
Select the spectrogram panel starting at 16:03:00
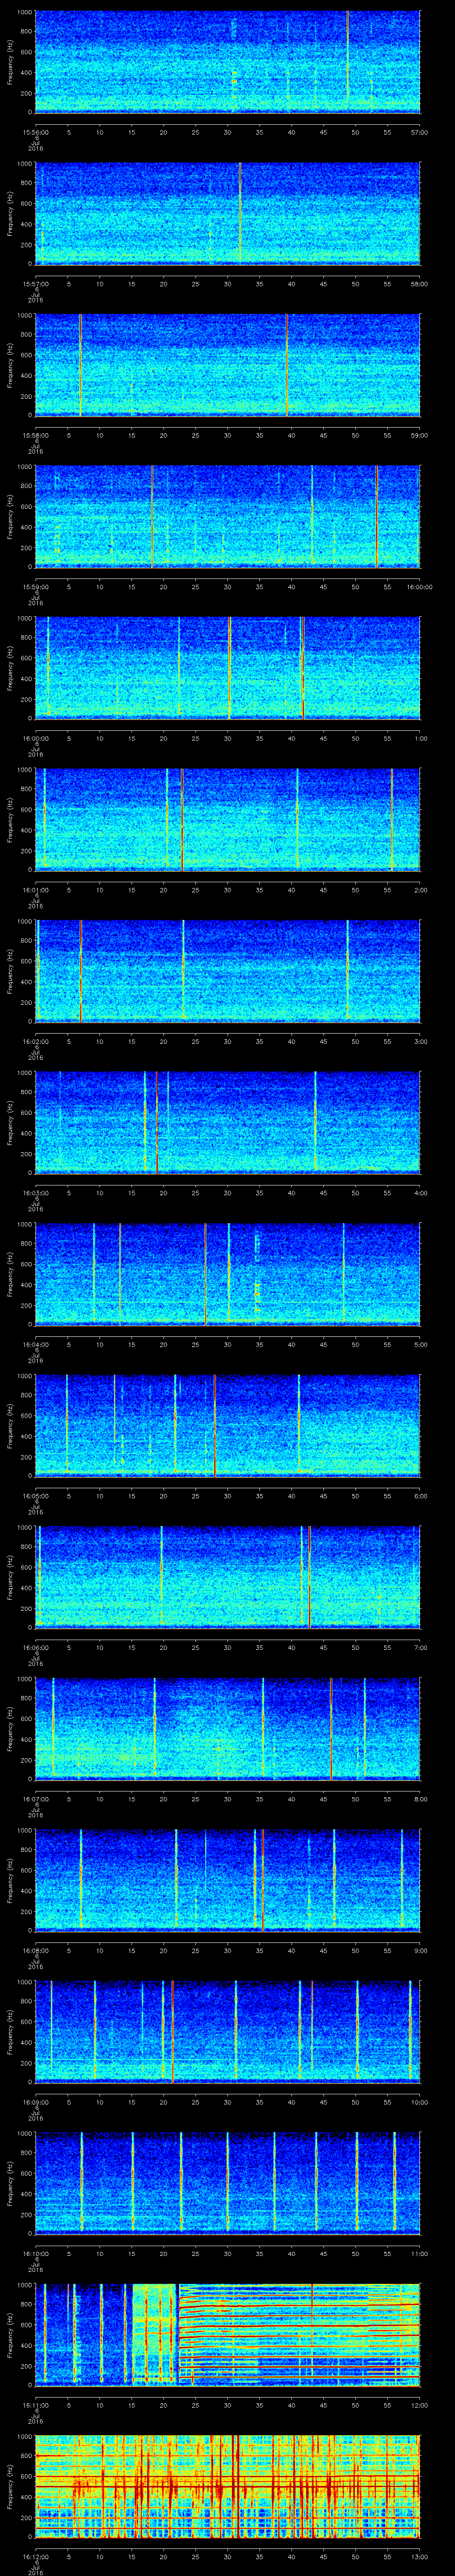(x=228, y=1123)
